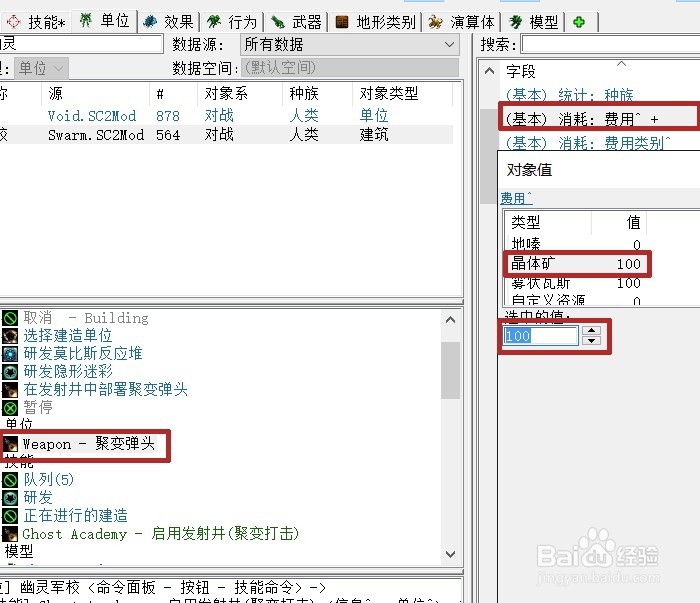Click the 正在进行的建造 icon

10,515
